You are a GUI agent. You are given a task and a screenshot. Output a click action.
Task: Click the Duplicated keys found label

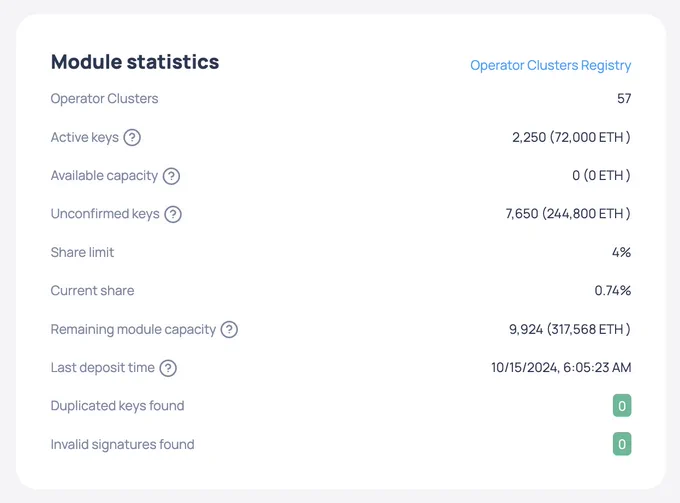coord(118,406)
